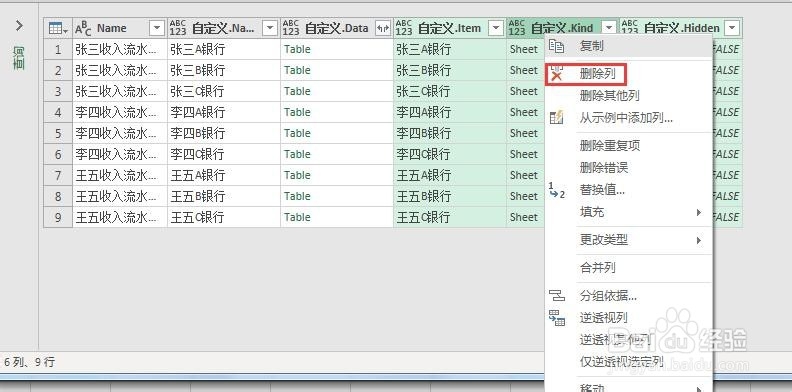This screenshot has width=792, height=392.
Task: Select the 自定义.Item column header
Action: click(449, 28)
